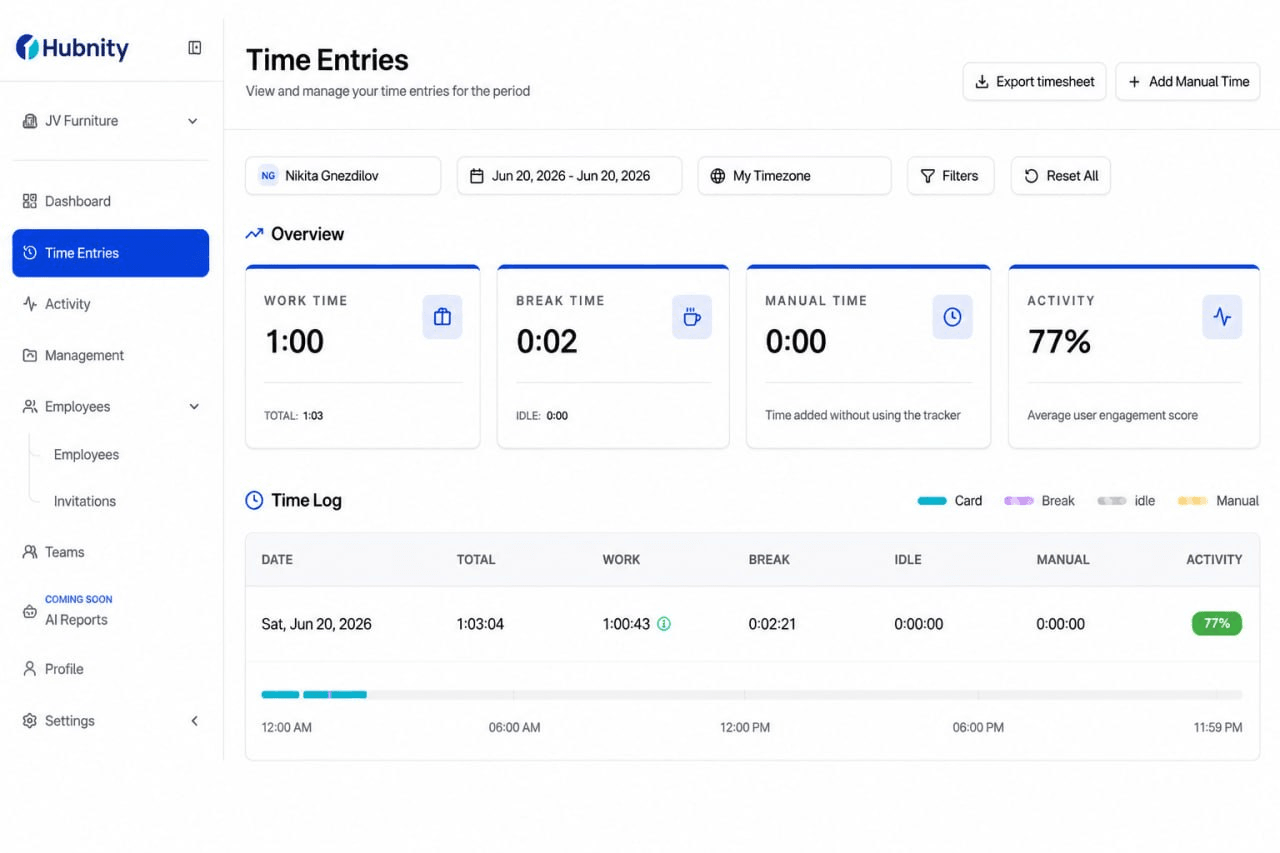Click the Activity card pulse icon
This screenshot has width=1280, height=853.
1222,317
